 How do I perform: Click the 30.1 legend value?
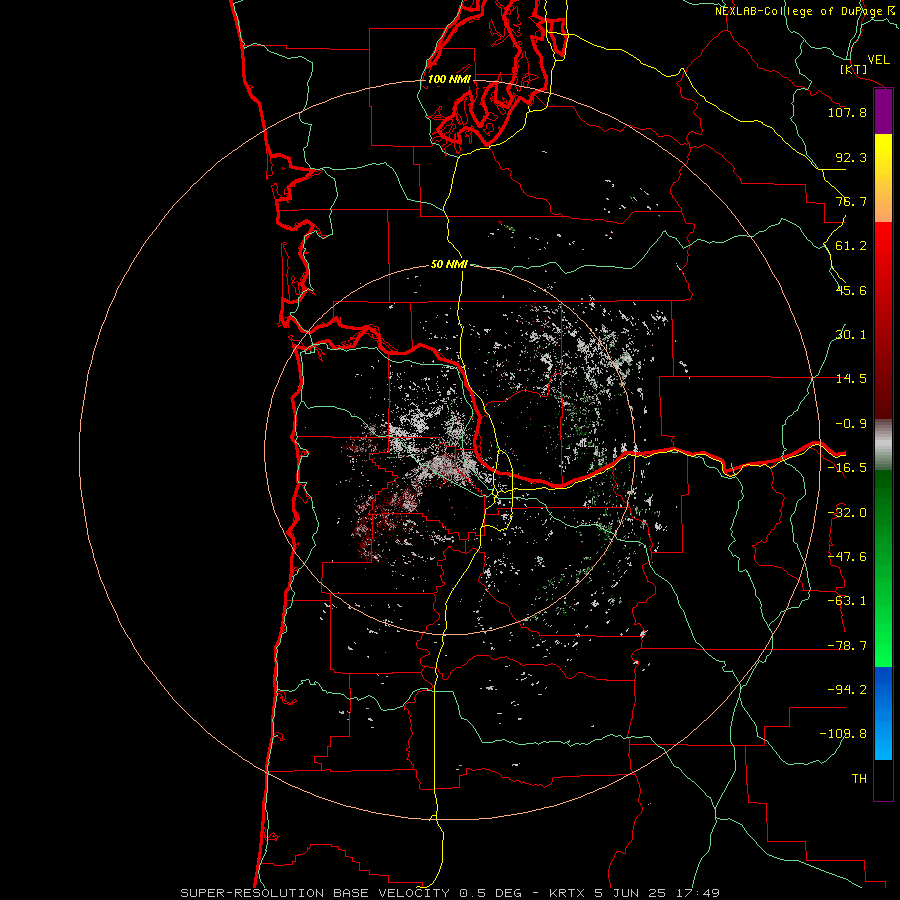tap(851, 335)
